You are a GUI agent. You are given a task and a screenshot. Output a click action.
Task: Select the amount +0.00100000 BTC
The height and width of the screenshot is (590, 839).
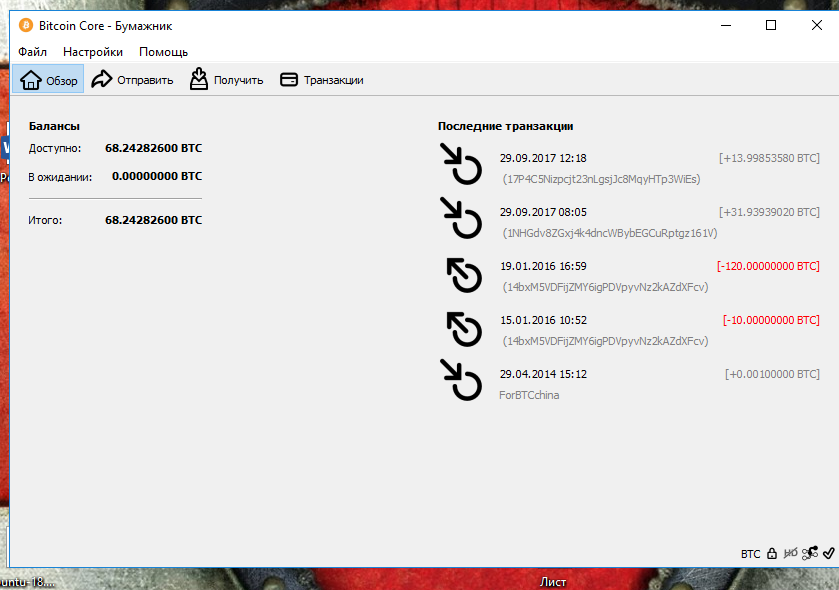pyautogui.click(x=772, y=374)
